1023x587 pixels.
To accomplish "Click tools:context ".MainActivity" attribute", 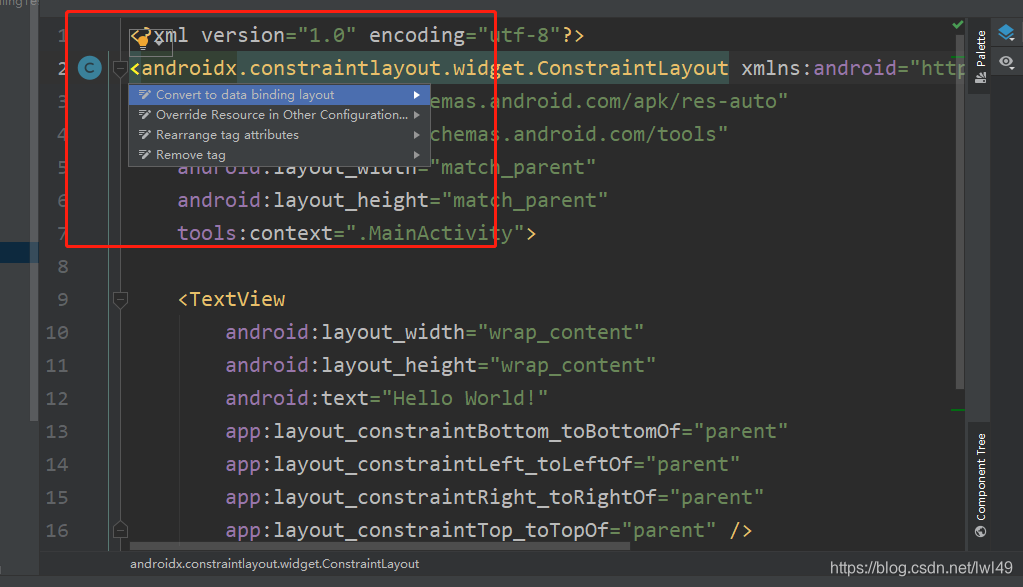I will 351,233.
